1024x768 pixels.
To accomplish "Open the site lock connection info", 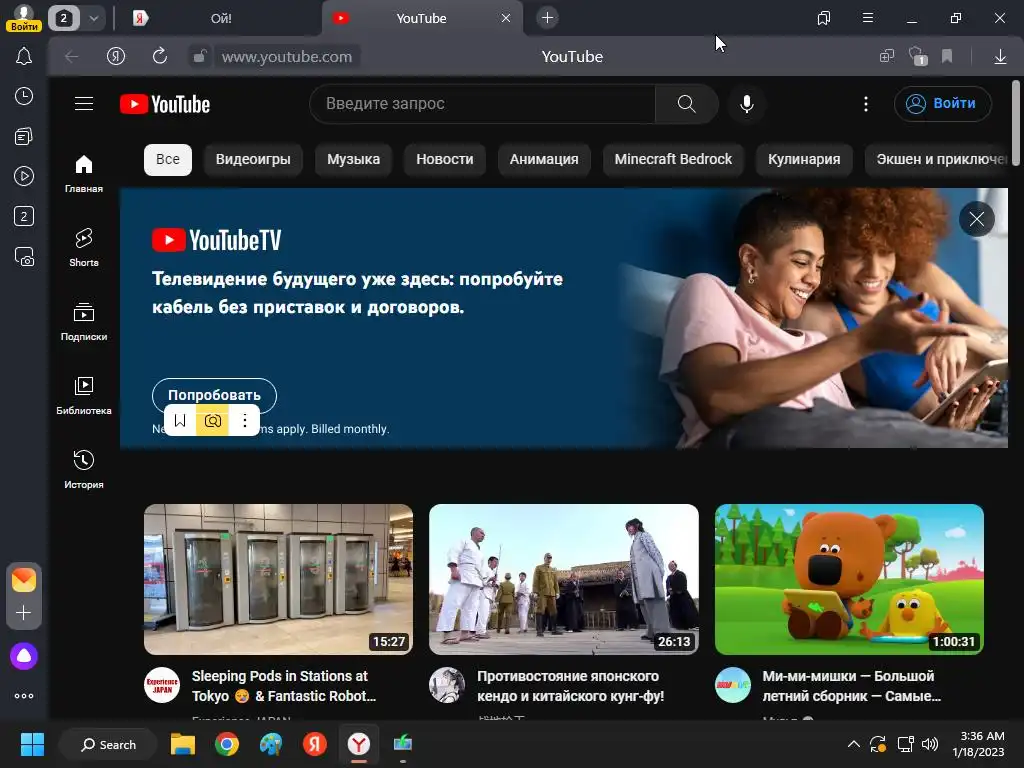I will tap(199, 57).
